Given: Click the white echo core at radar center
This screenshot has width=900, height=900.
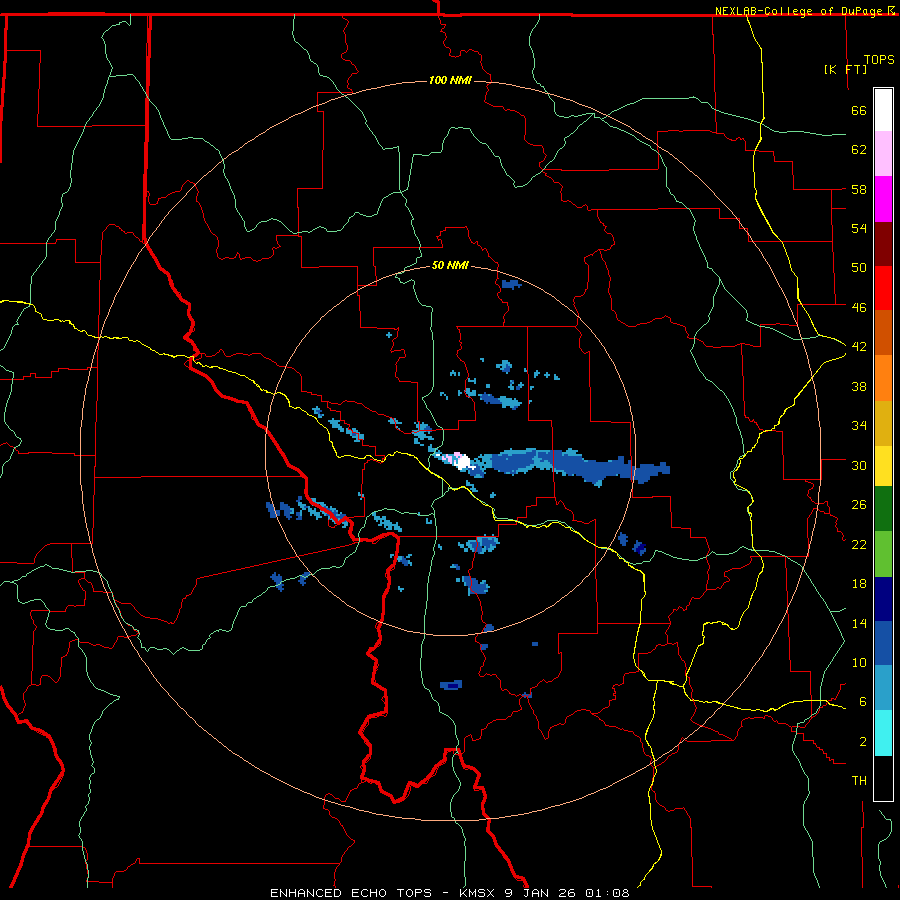Looking at the screenshot, I should [463, 463].
